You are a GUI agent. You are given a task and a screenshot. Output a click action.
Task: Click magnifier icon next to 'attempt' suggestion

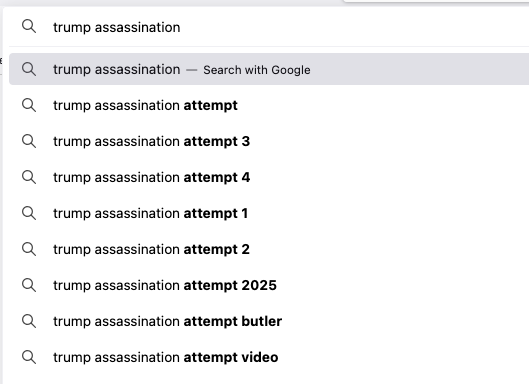(29, 105)
